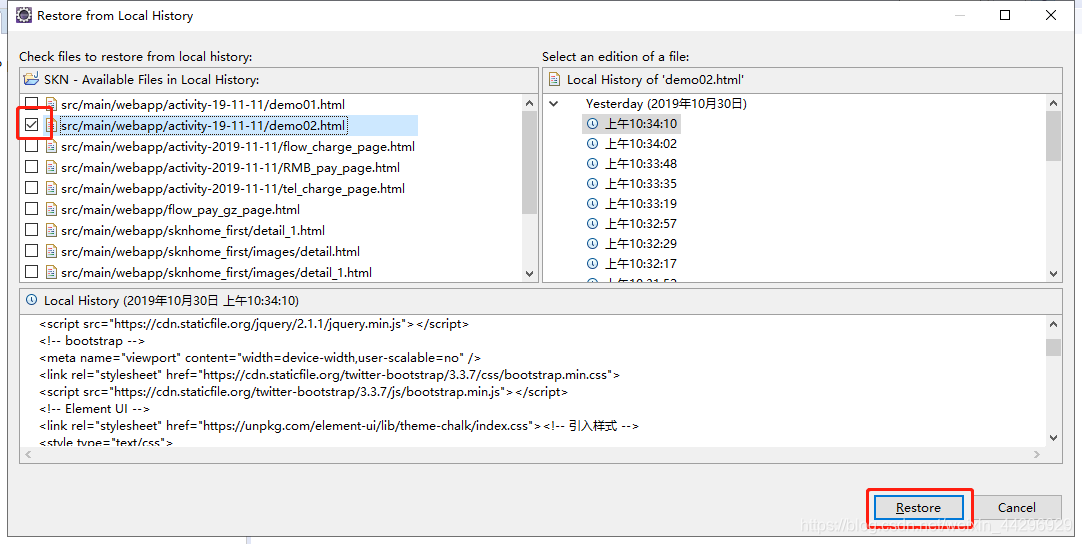
Task: Click file list scrollbar down arrow
Action: pyautogui.click(x=529, y=273)
